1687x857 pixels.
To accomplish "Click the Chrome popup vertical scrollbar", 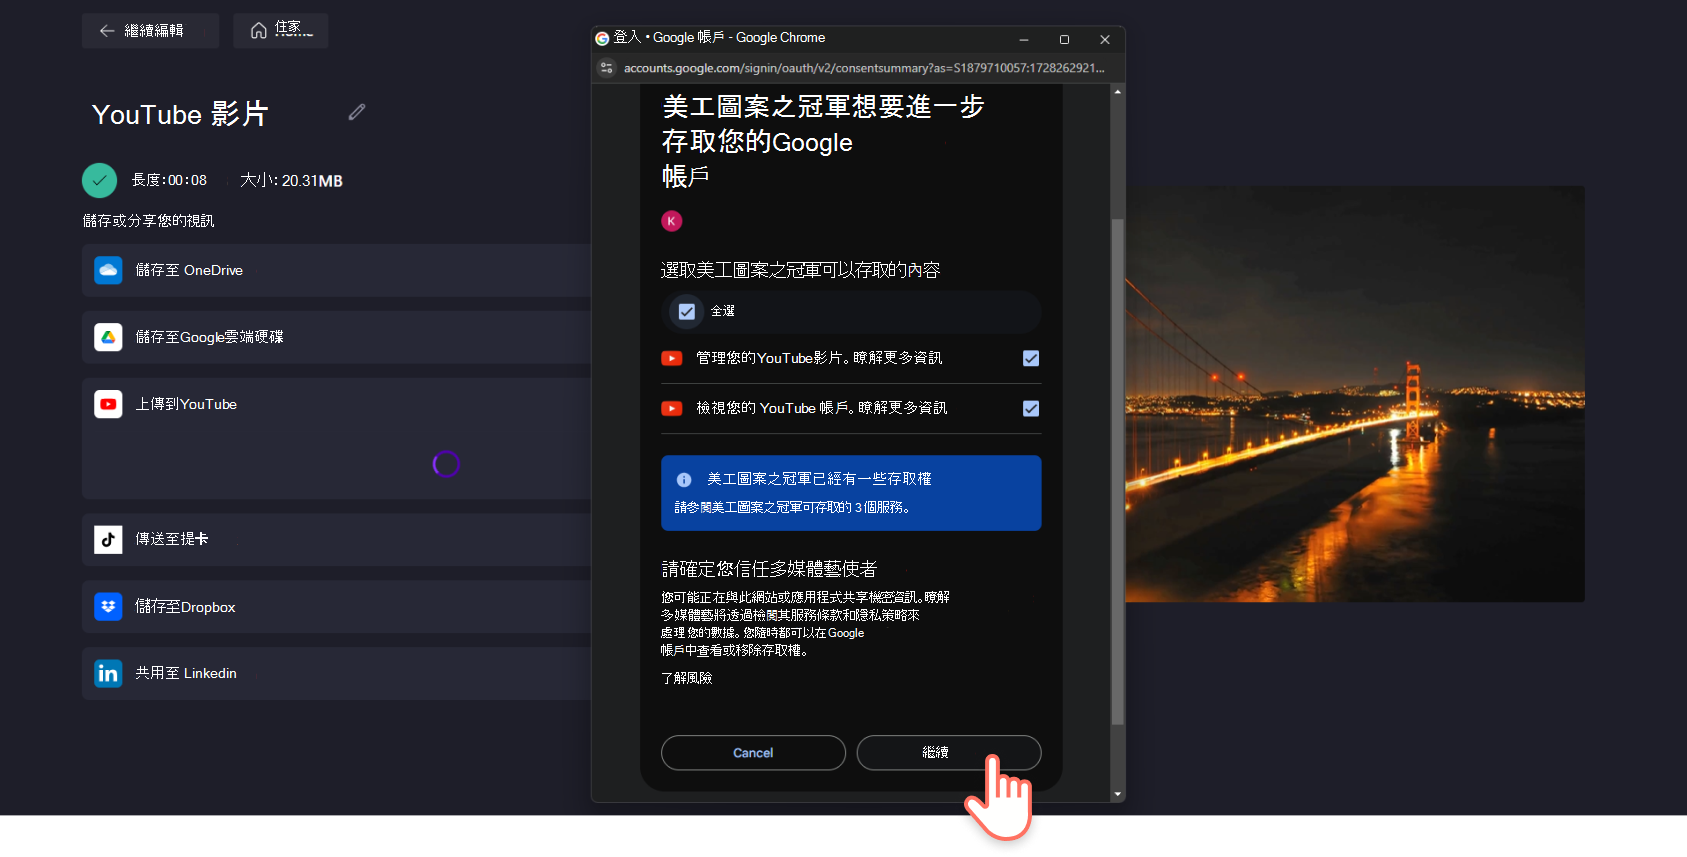I will point(1117,472).
